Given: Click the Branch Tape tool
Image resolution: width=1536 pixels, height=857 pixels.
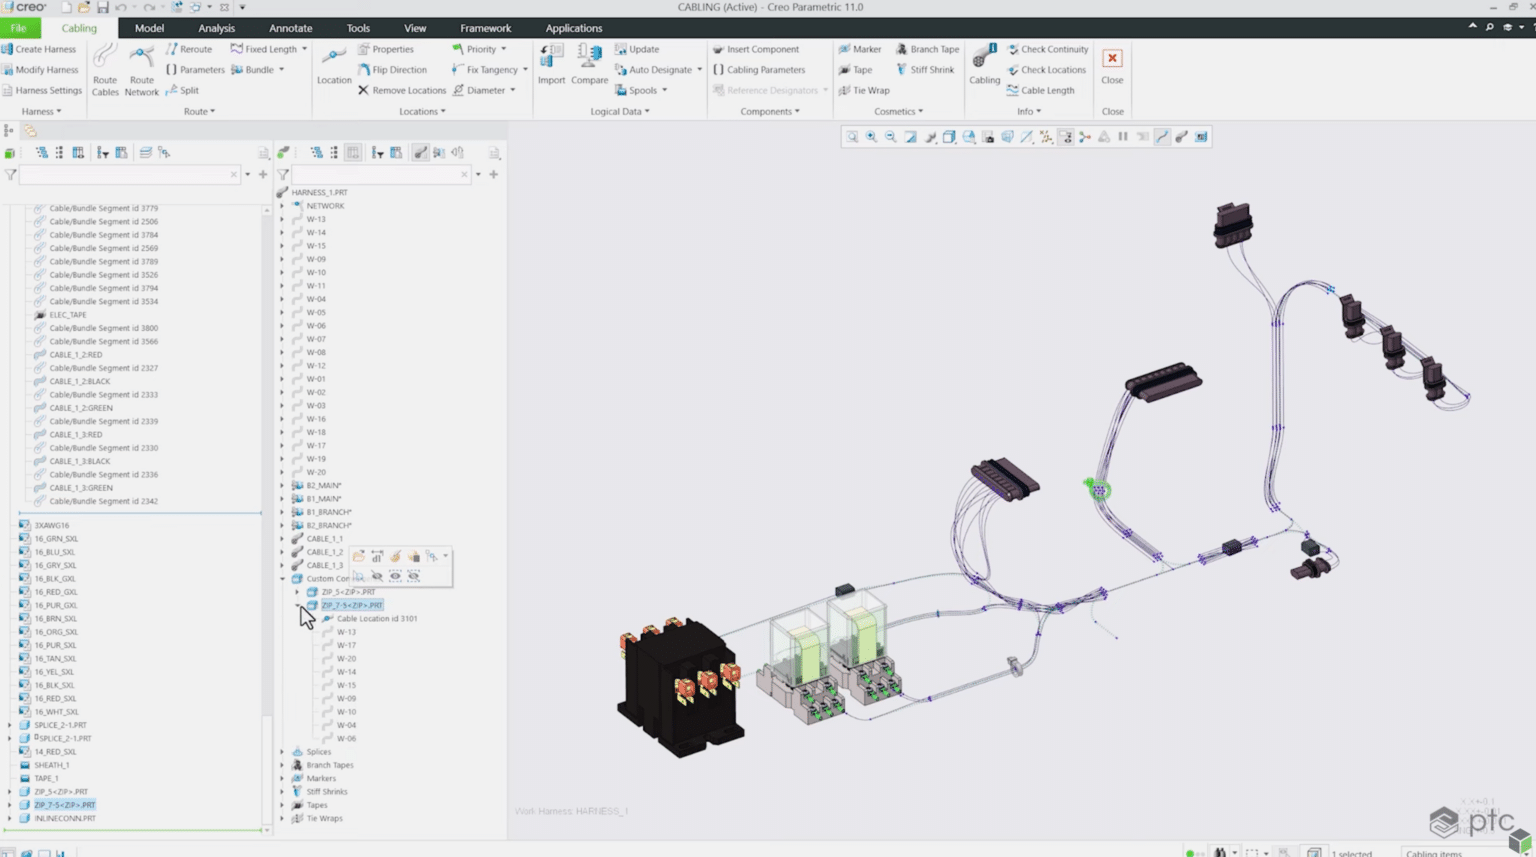Looking at the screenshot, I should 927,49.
